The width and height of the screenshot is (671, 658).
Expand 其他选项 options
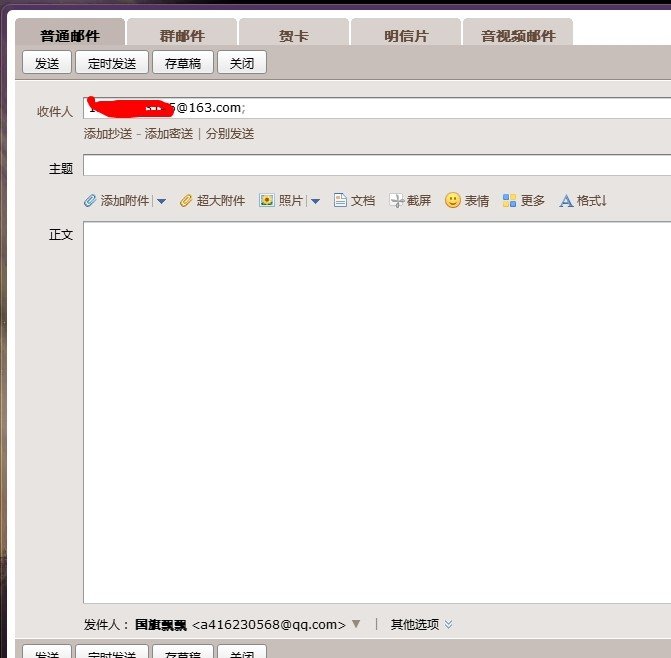pyautogui.click(x=421, y=624)
